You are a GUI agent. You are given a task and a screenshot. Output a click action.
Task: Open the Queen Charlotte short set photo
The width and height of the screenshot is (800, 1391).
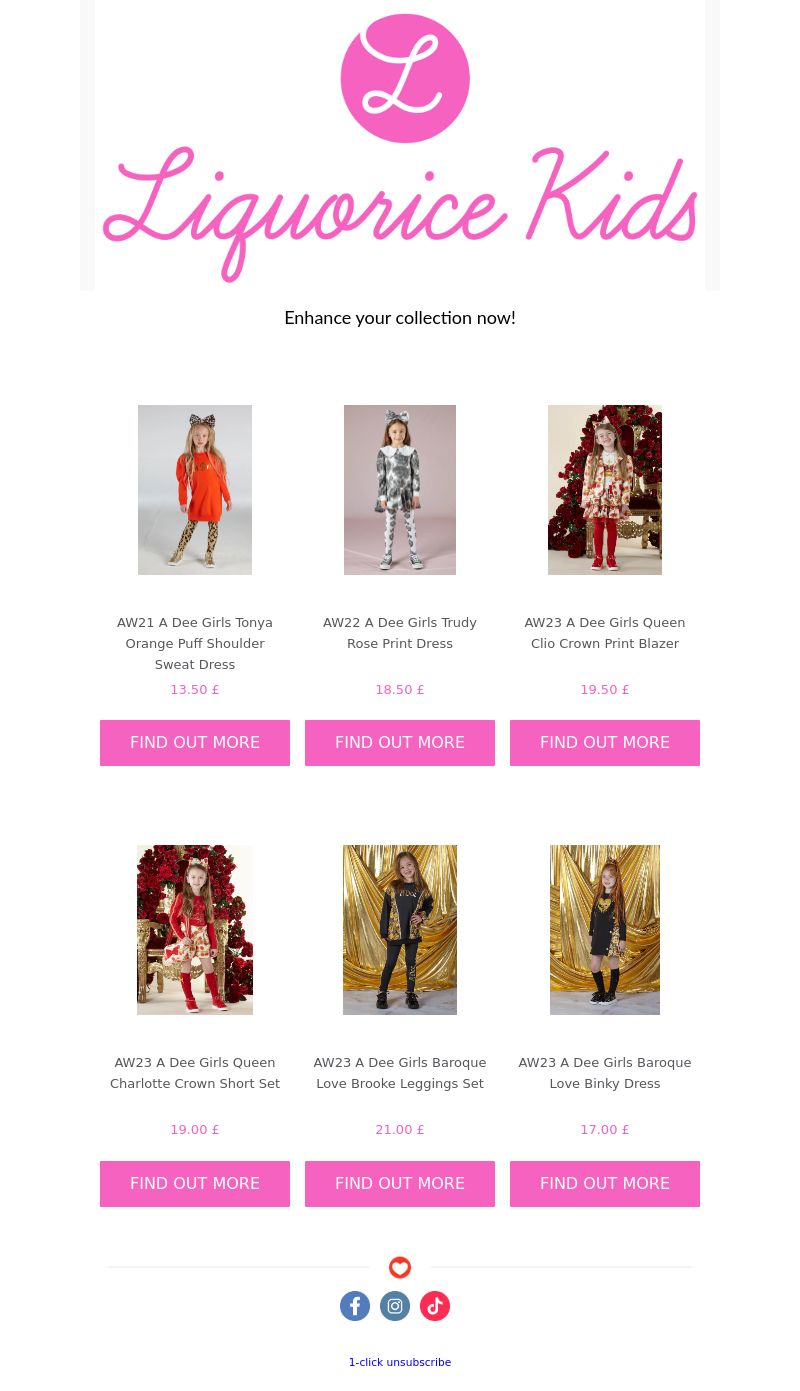195,930
